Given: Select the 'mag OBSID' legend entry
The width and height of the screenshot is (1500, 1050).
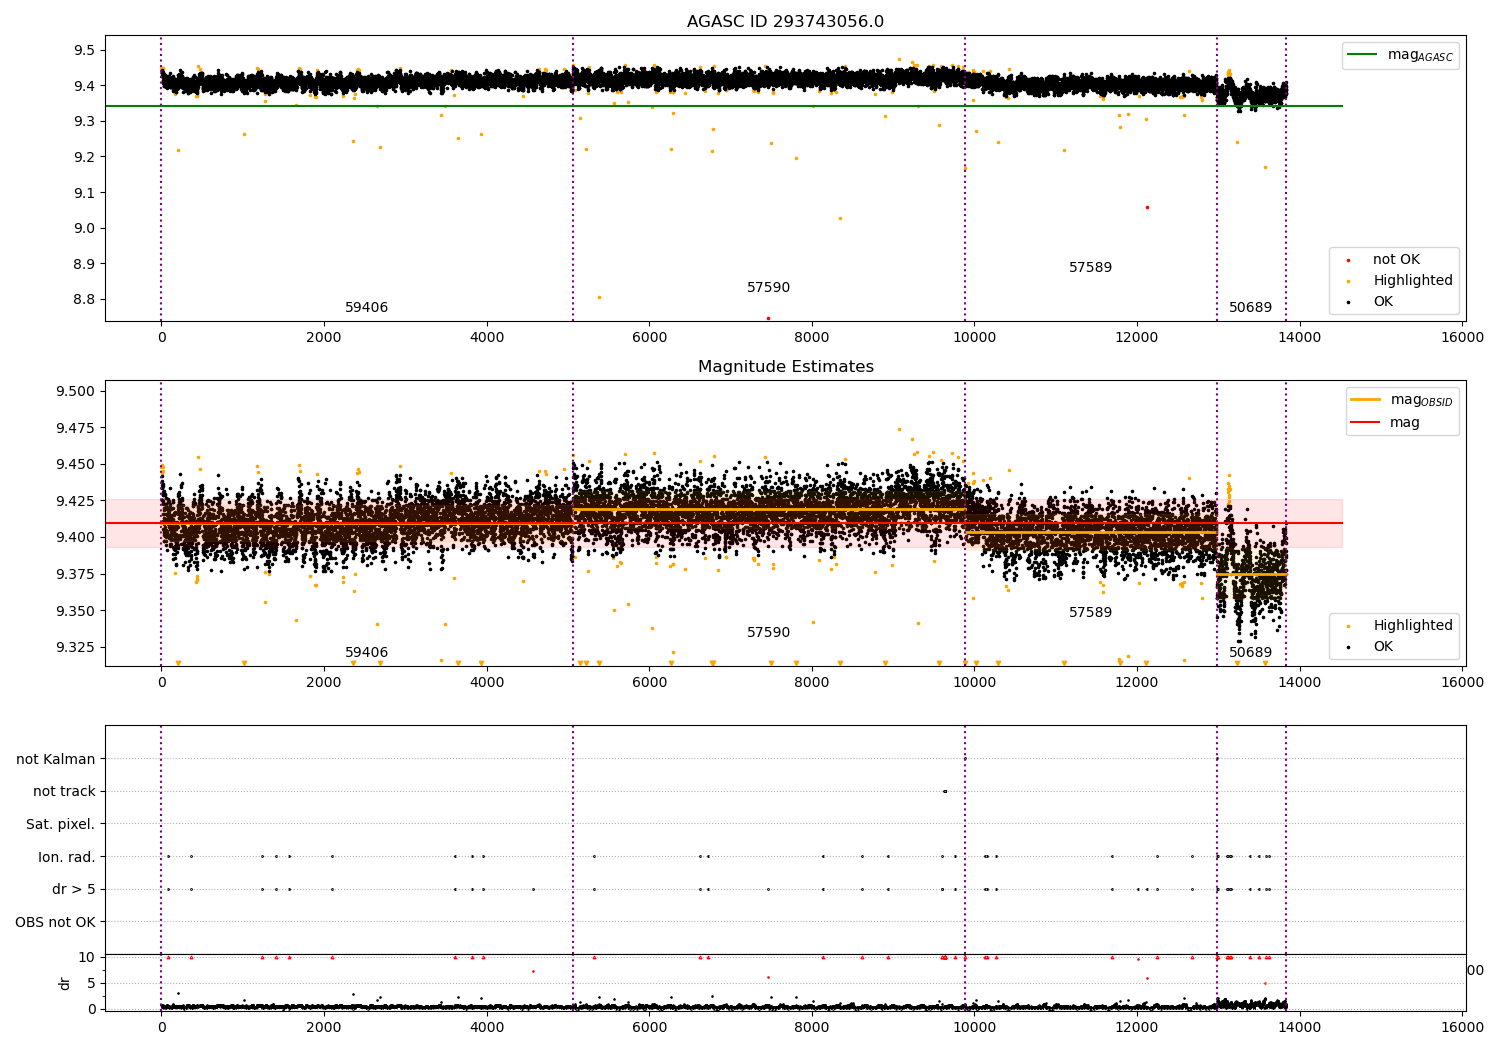Looking at the screenshot, I should click(1402, 400).
